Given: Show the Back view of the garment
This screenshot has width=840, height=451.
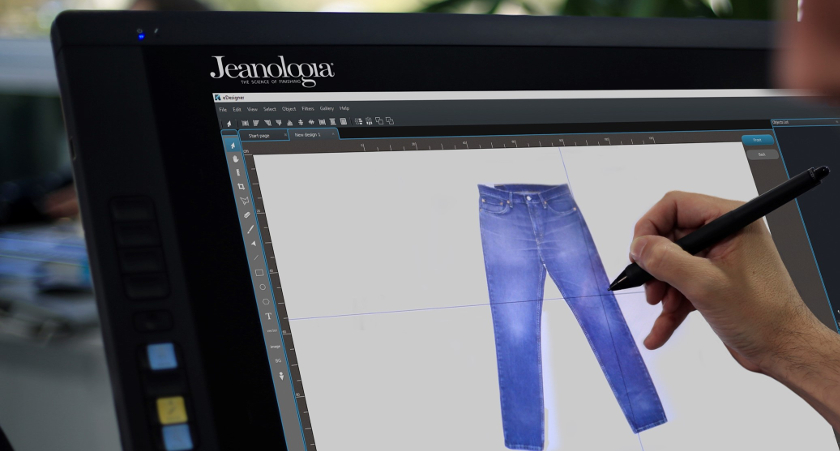Looking at the screenshot, I should pos(762,154).
